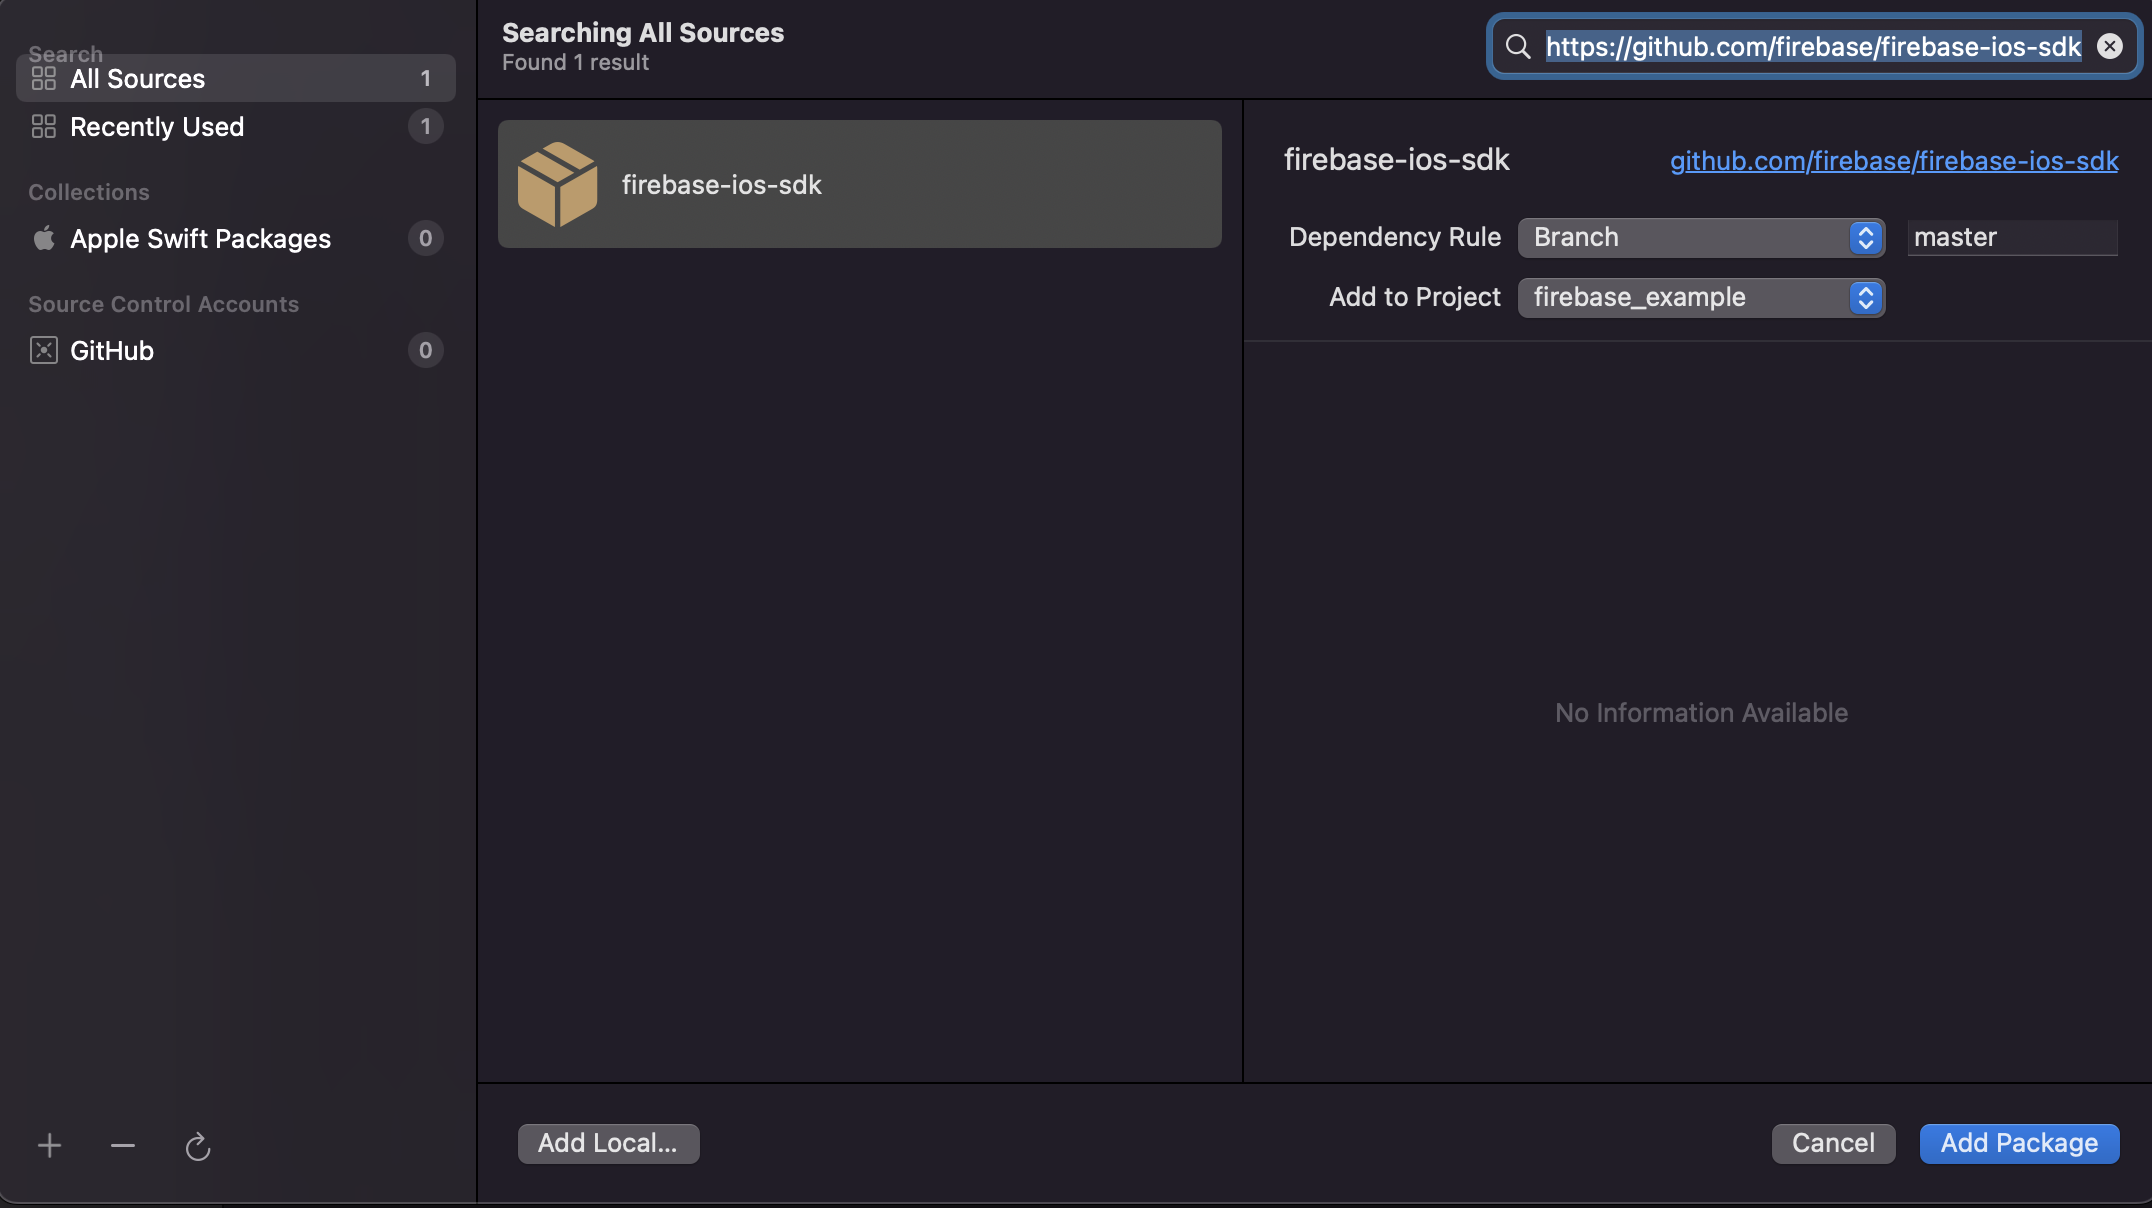Screen dimensions: 2152x1208
Task: Click the Apple logo icon beside Swift Packages
Action: coord(44,238)
